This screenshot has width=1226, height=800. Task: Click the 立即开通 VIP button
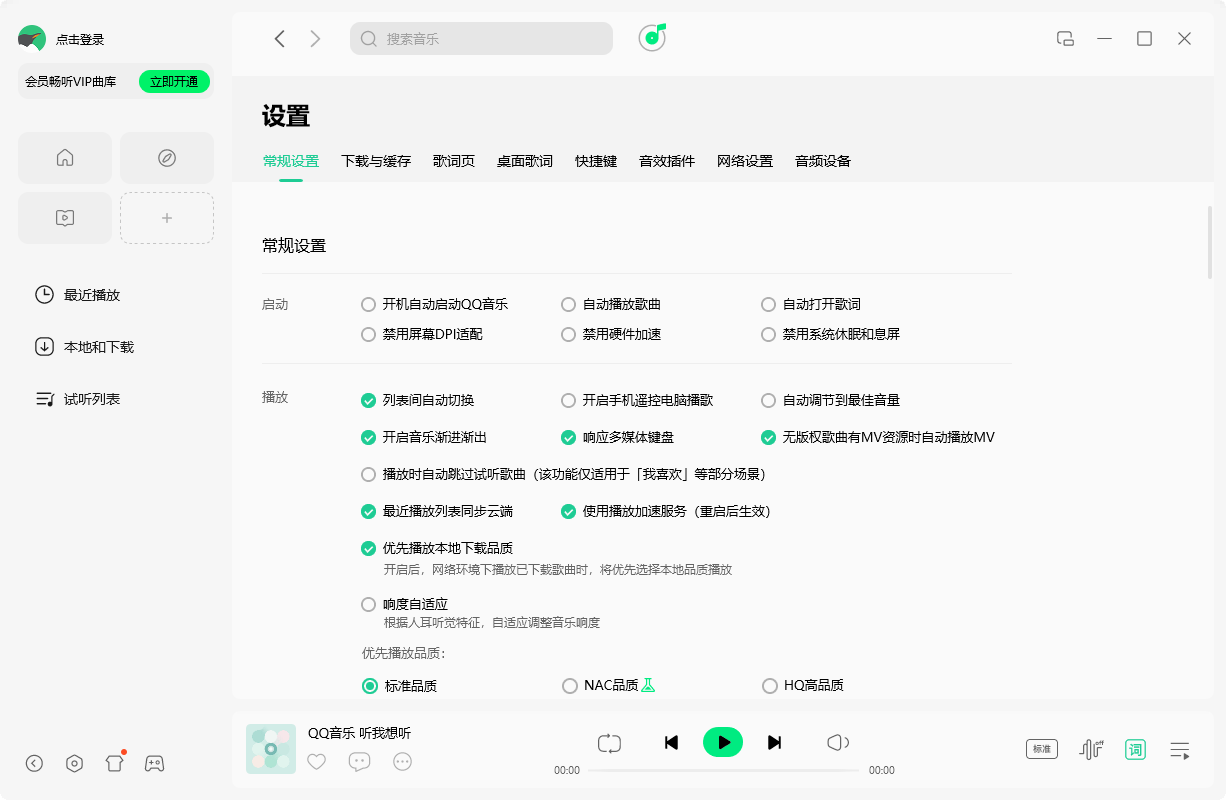[x=174, y=81]
